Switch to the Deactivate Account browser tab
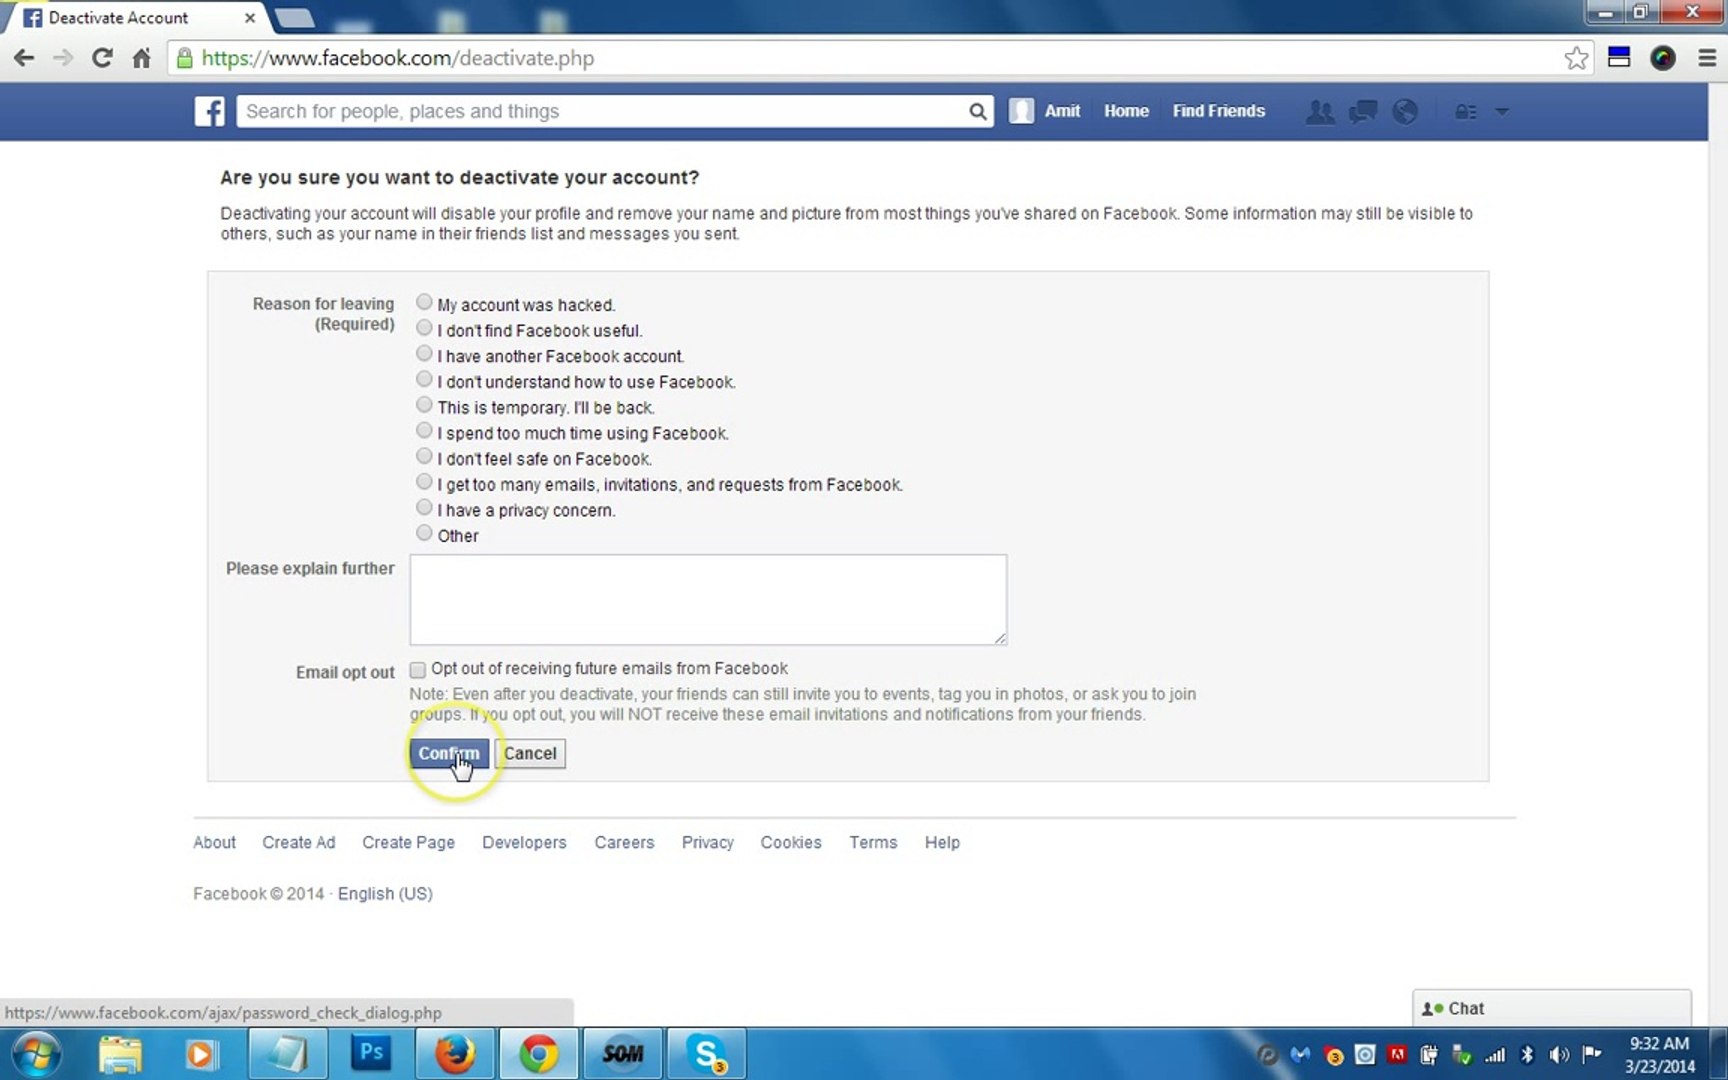The image size is (1728, 1080). [120, 17]
